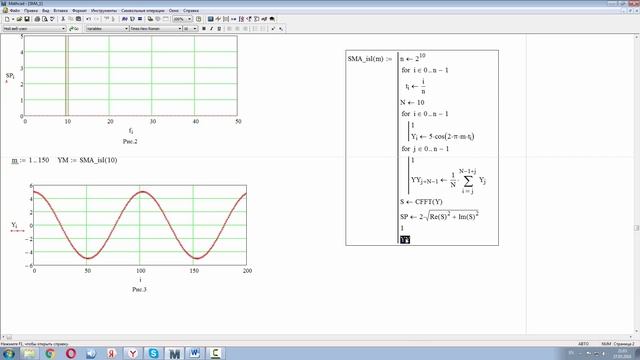Viewport: 640px width, 360px height.
Task: Toggle bulleted list formatting
Action: coord(255,29)
